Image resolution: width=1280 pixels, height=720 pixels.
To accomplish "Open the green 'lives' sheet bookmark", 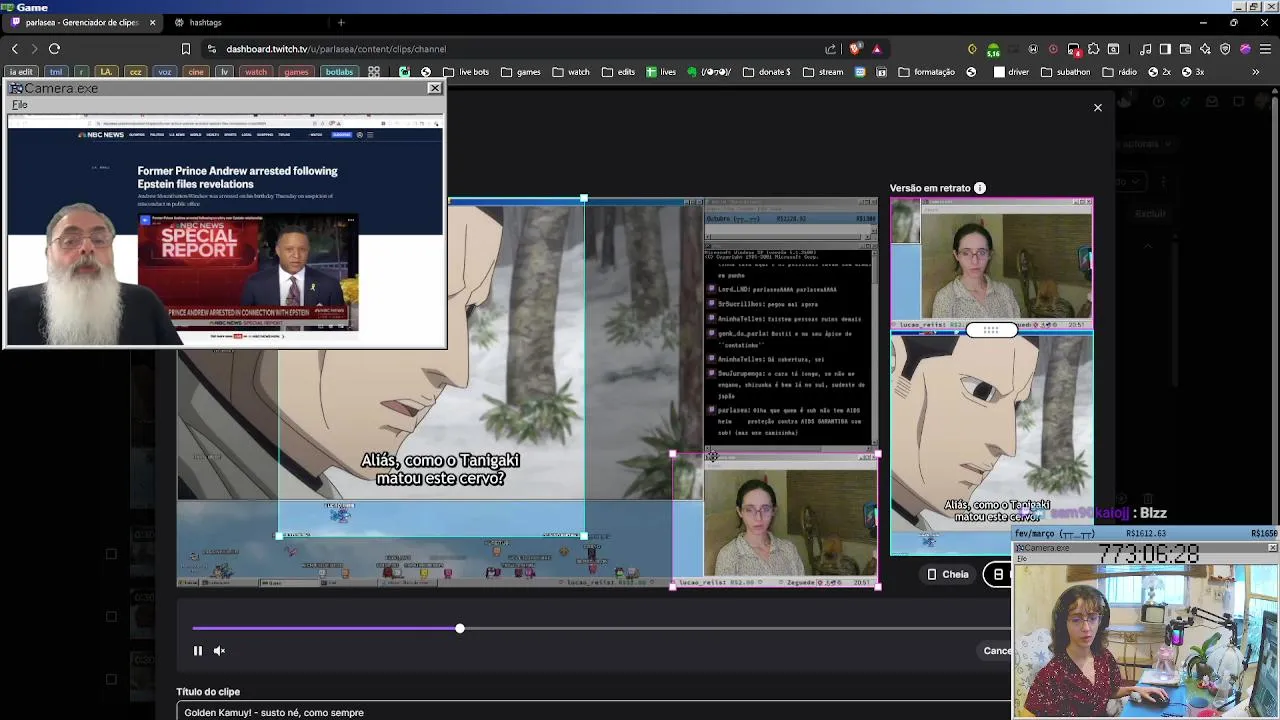I will [661, 72].
